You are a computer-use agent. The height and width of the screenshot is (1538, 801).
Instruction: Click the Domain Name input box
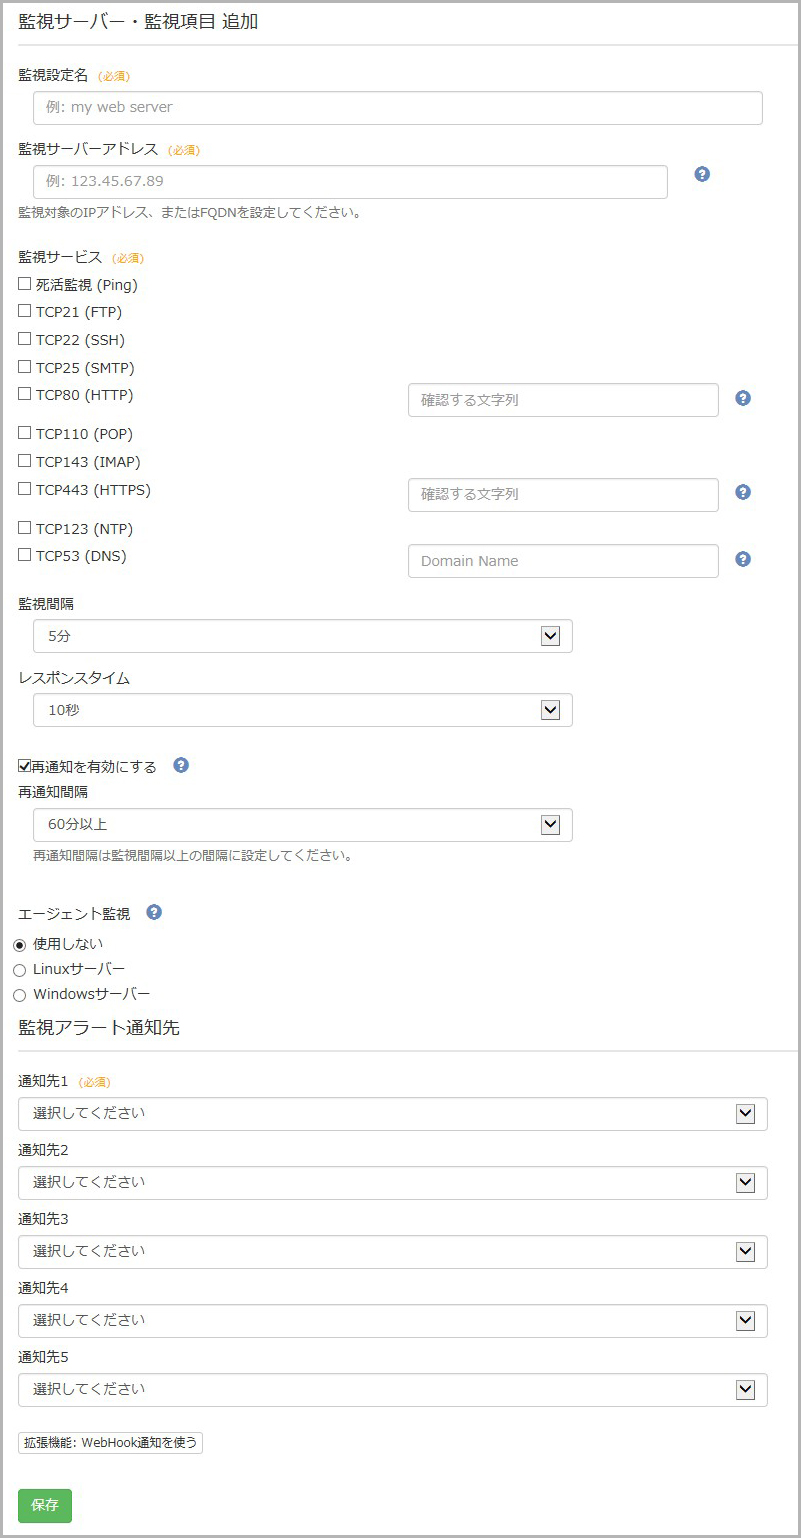click(562, 561)
